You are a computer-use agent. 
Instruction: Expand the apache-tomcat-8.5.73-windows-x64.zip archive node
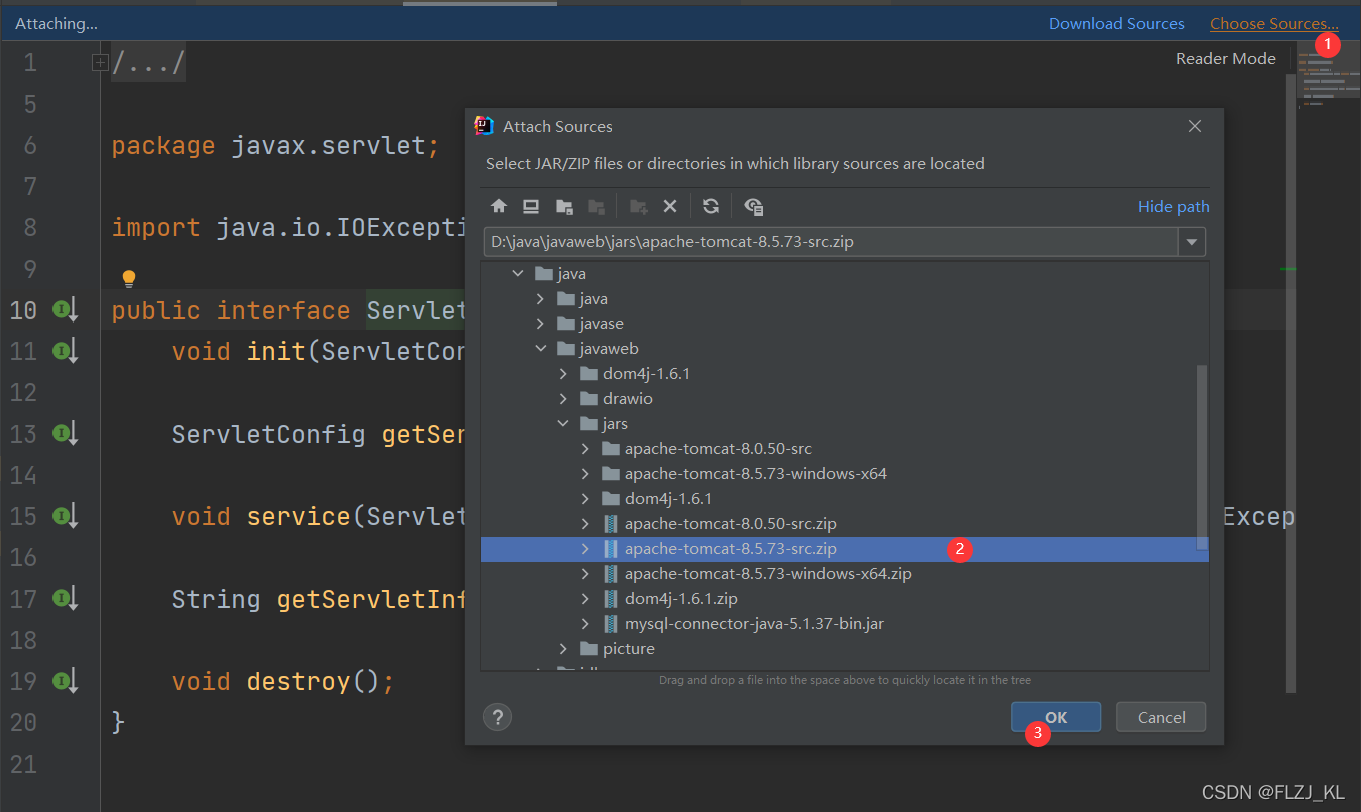coord(586,573)
